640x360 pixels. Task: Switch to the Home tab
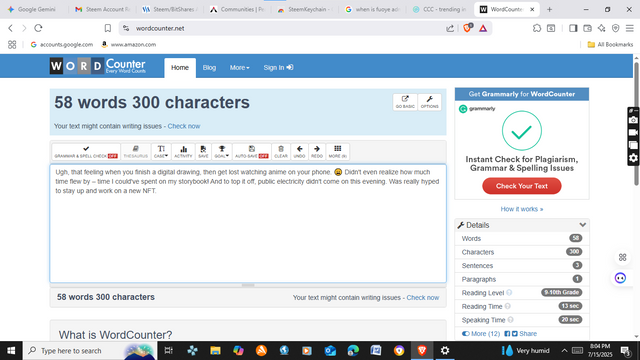(x=180, y=68)
